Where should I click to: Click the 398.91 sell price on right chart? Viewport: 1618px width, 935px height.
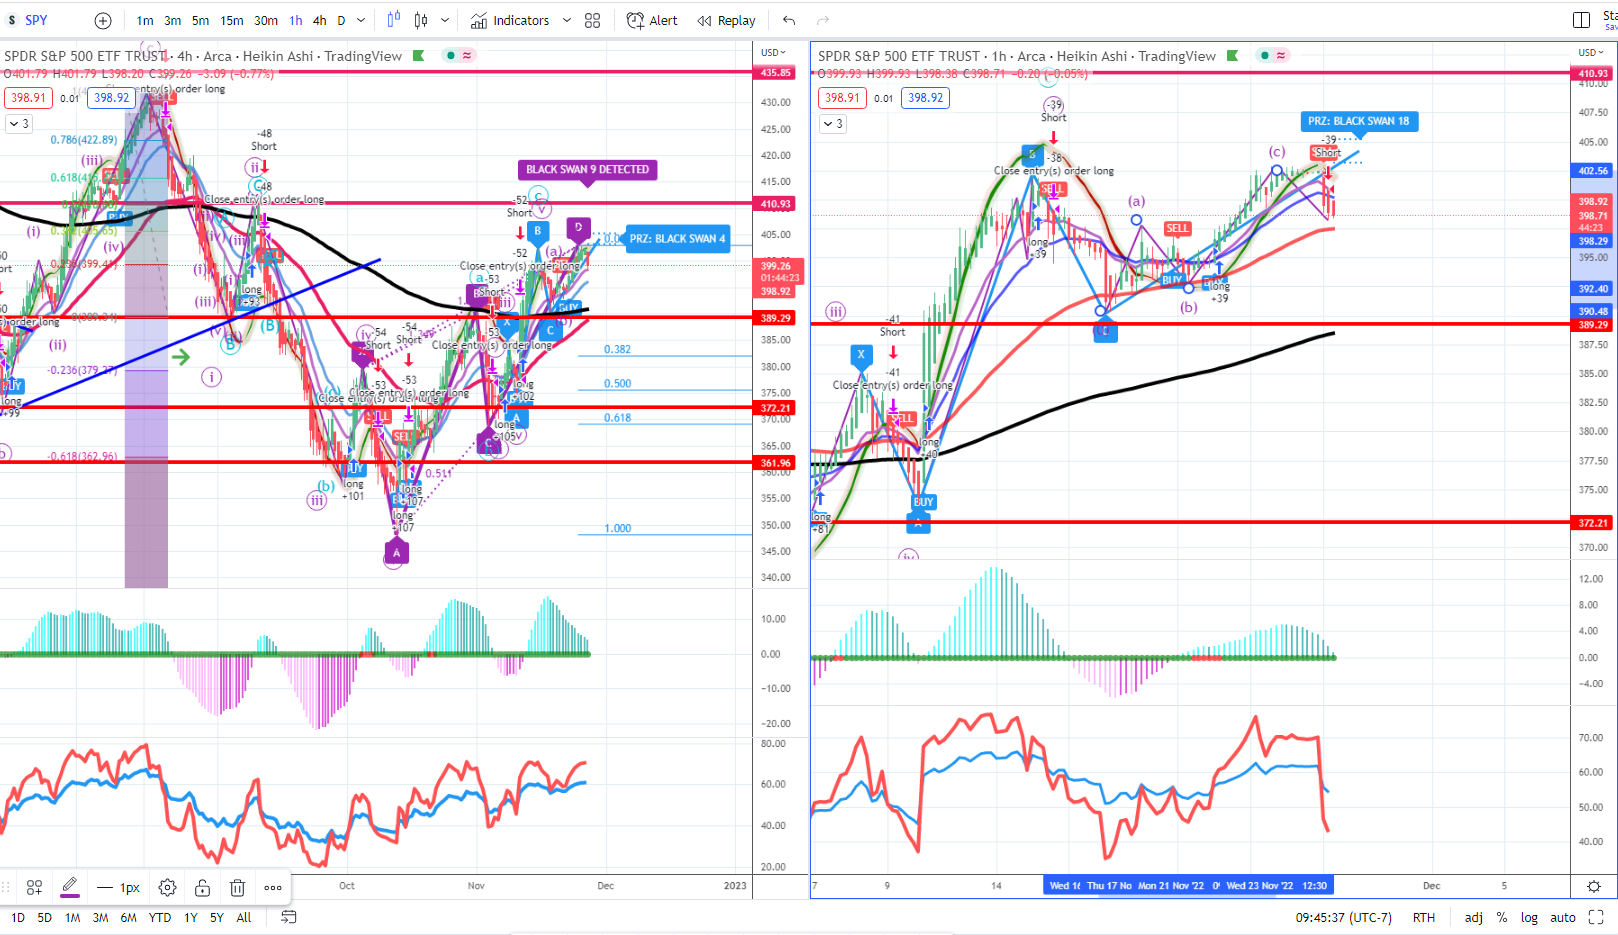[842, 98]
